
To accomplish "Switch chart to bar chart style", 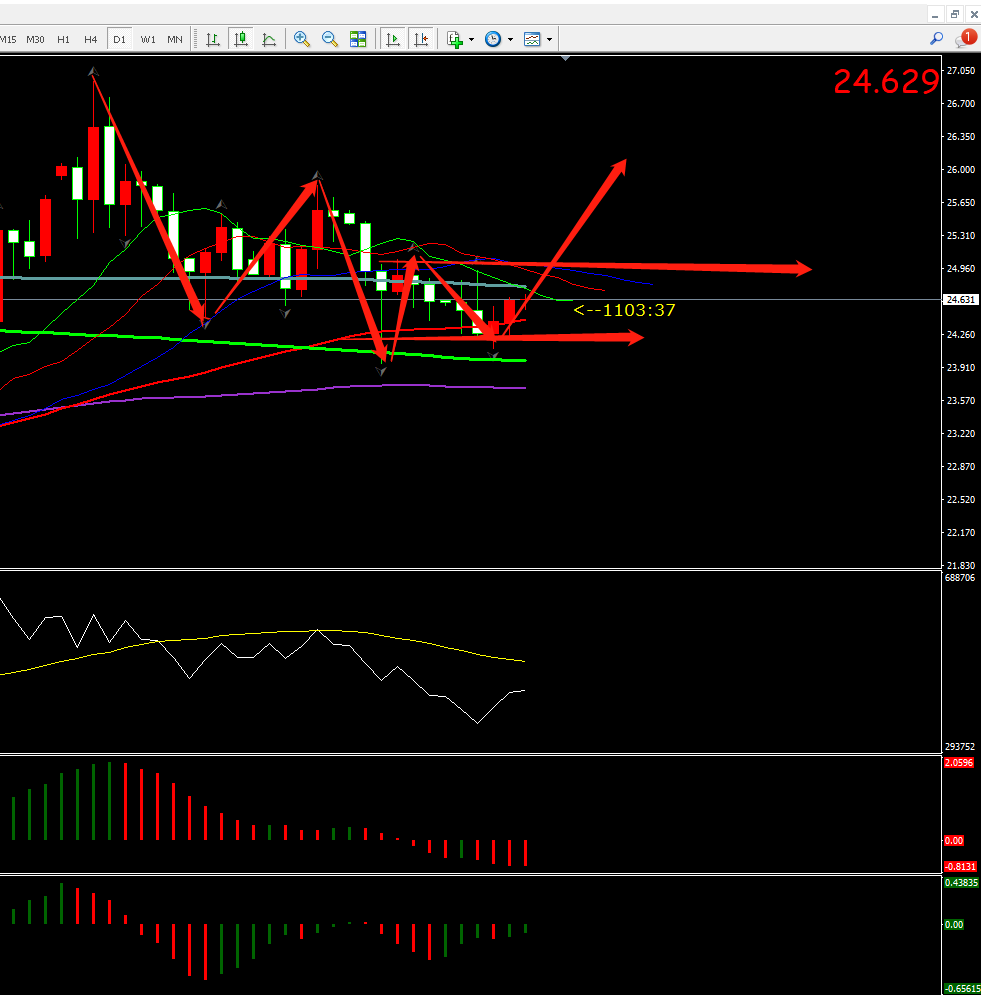I will pos(213,39).
